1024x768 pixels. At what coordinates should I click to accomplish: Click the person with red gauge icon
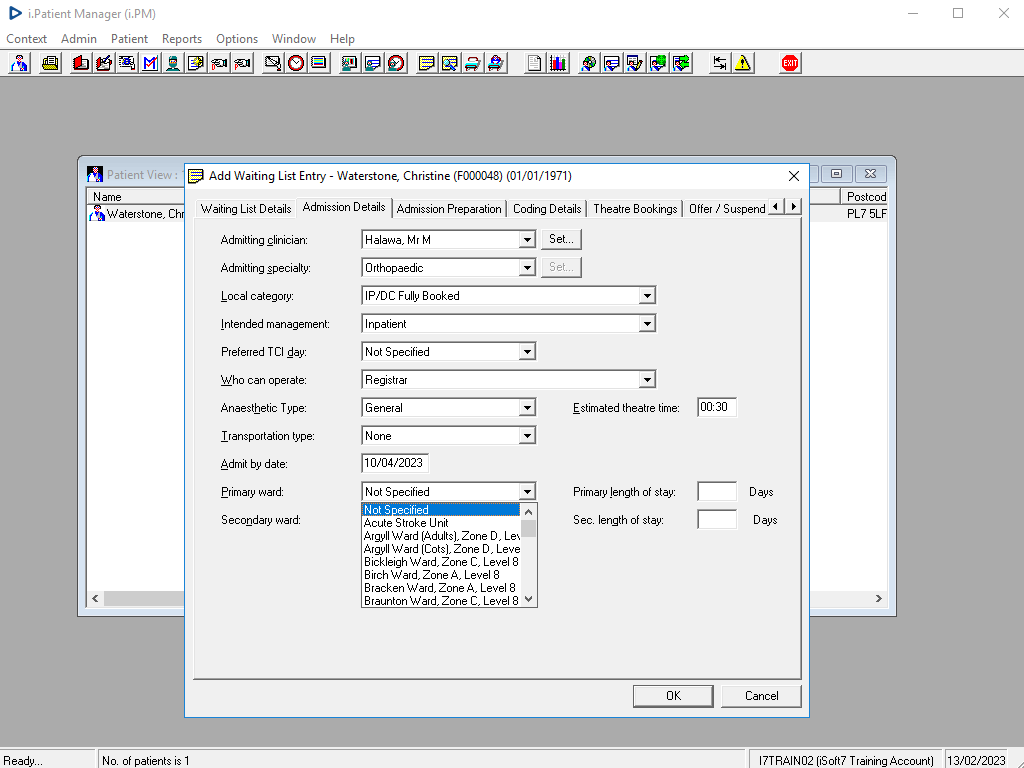(396, 63)
